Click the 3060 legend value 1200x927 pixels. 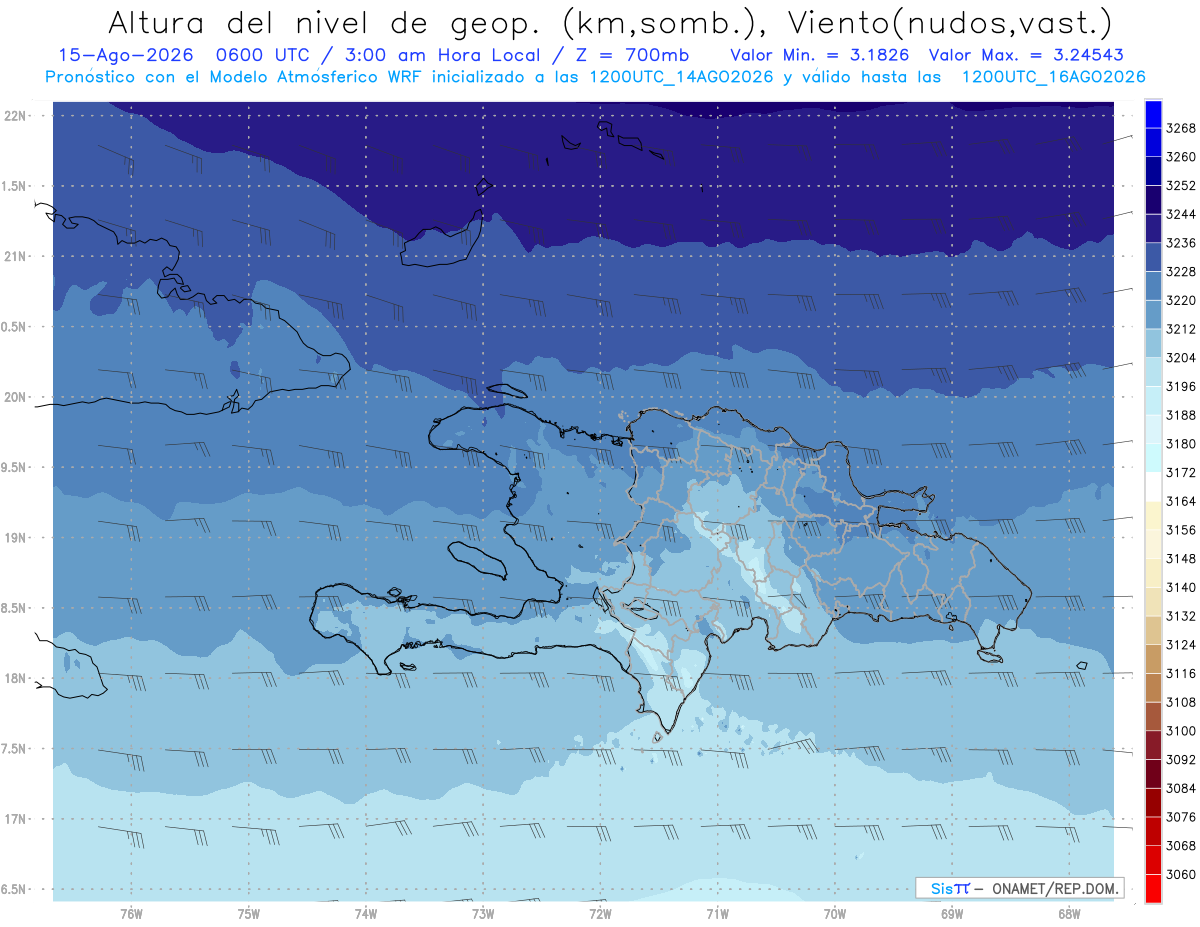tap(1181, 874)
